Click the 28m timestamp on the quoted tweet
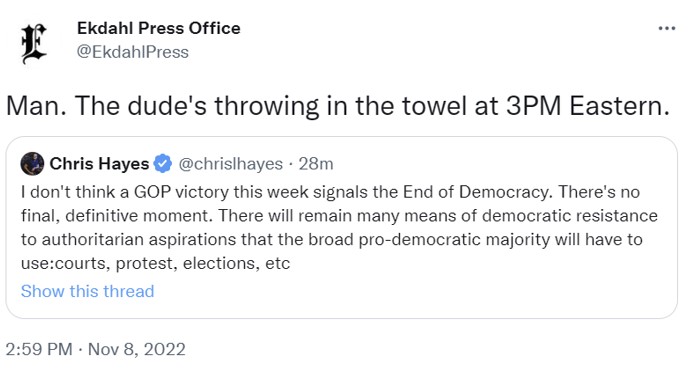The width and height of the screenshot is (692, 370). [316, 164]
